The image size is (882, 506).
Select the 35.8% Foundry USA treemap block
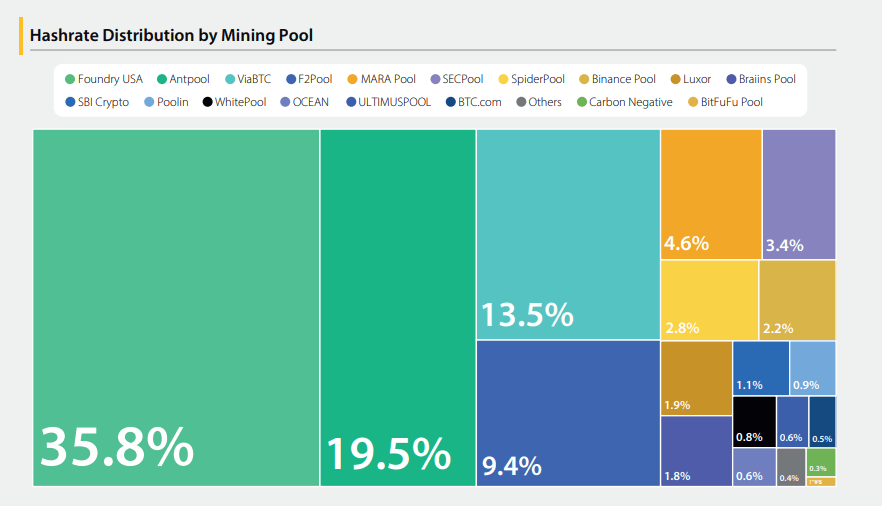[176, 307]
